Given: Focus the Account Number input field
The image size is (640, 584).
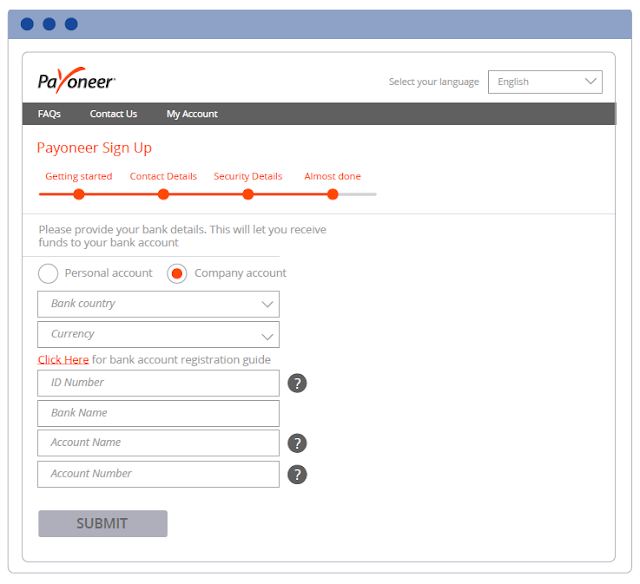Looking at the screenshot, I should click(x=158, y=474).
